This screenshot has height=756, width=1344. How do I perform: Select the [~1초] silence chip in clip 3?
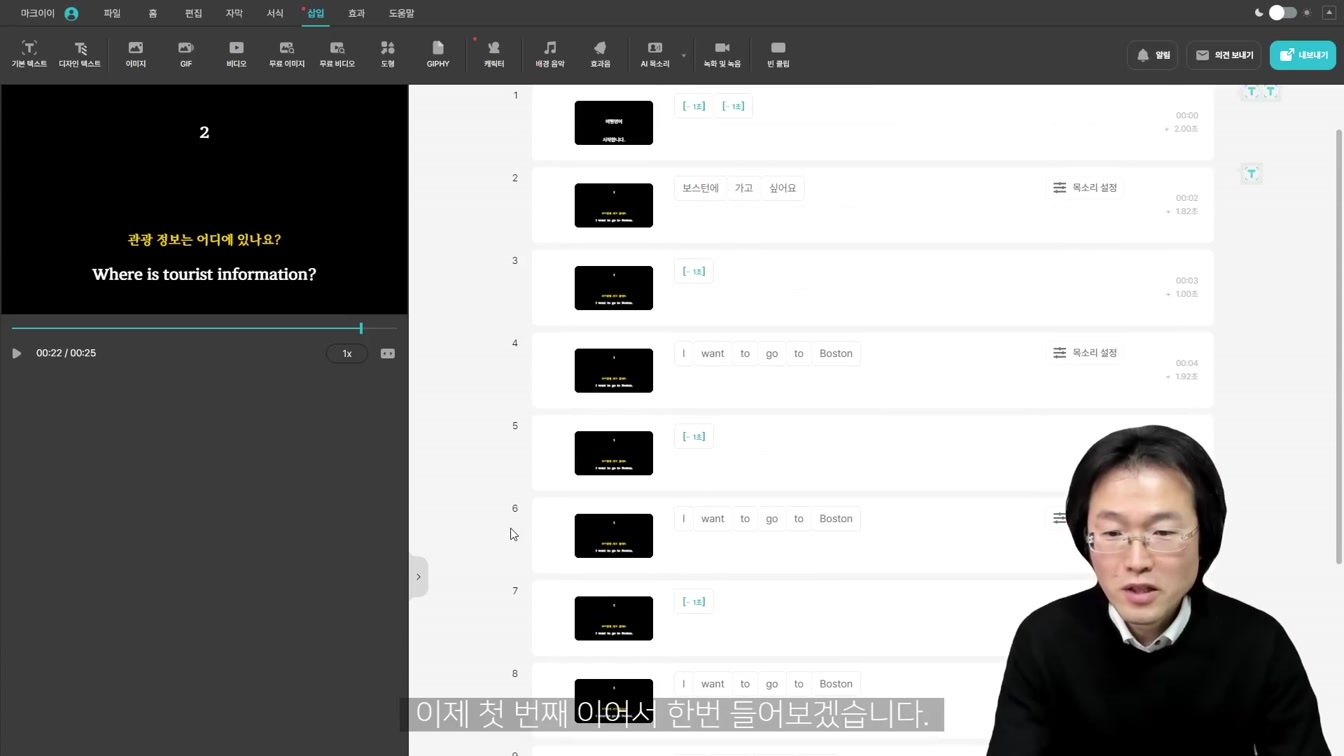pyautogui.click(x=694, y=271)
